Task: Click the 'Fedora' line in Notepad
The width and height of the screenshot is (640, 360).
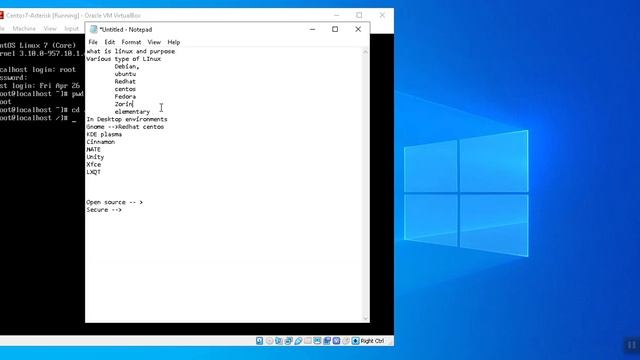Action: tap(125, 97)
